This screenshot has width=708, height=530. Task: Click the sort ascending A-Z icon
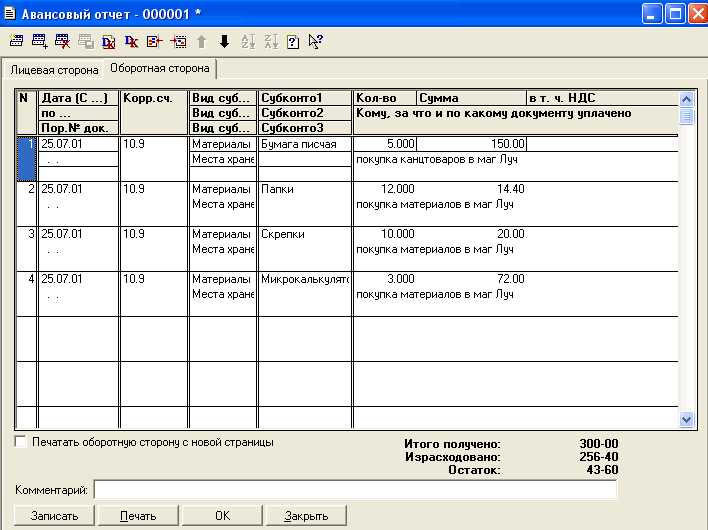pyautogui.click(x=249, y=42)
